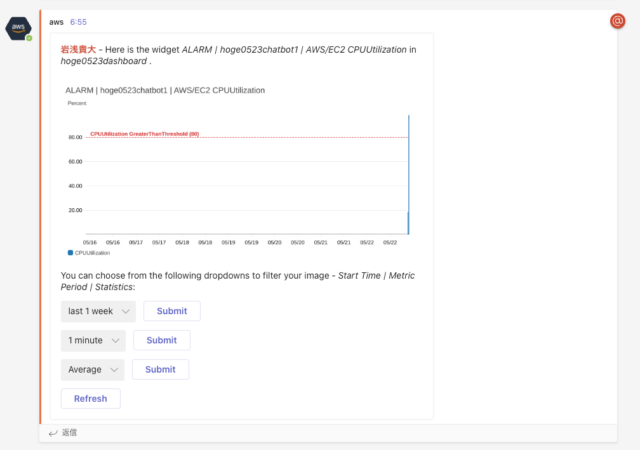This screenshot has width=640, height=450.
Task: Open the 'last 1 week' start time dropdown
Action: [x=98, y=311]
